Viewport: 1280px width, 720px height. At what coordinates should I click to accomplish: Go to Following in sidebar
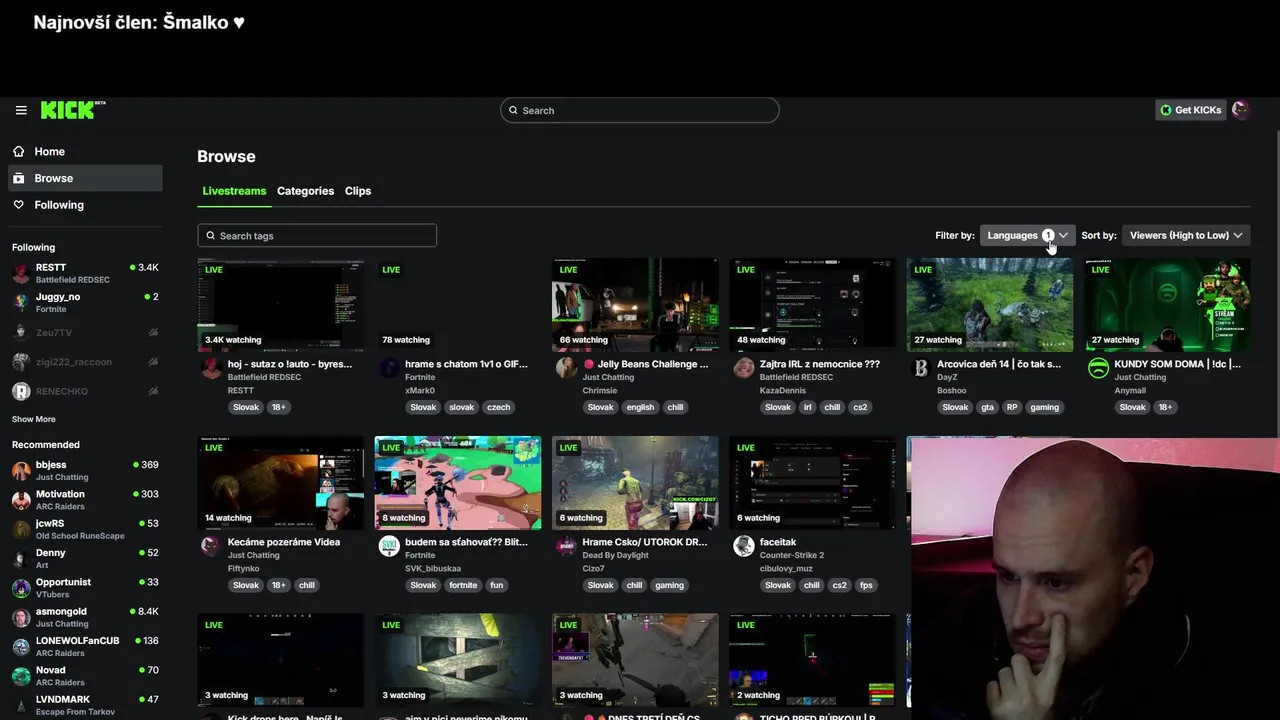pos(85,204)
